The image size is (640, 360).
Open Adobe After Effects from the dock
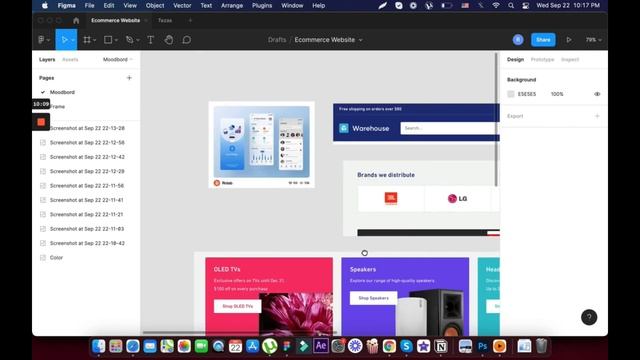tap(321, 346)
